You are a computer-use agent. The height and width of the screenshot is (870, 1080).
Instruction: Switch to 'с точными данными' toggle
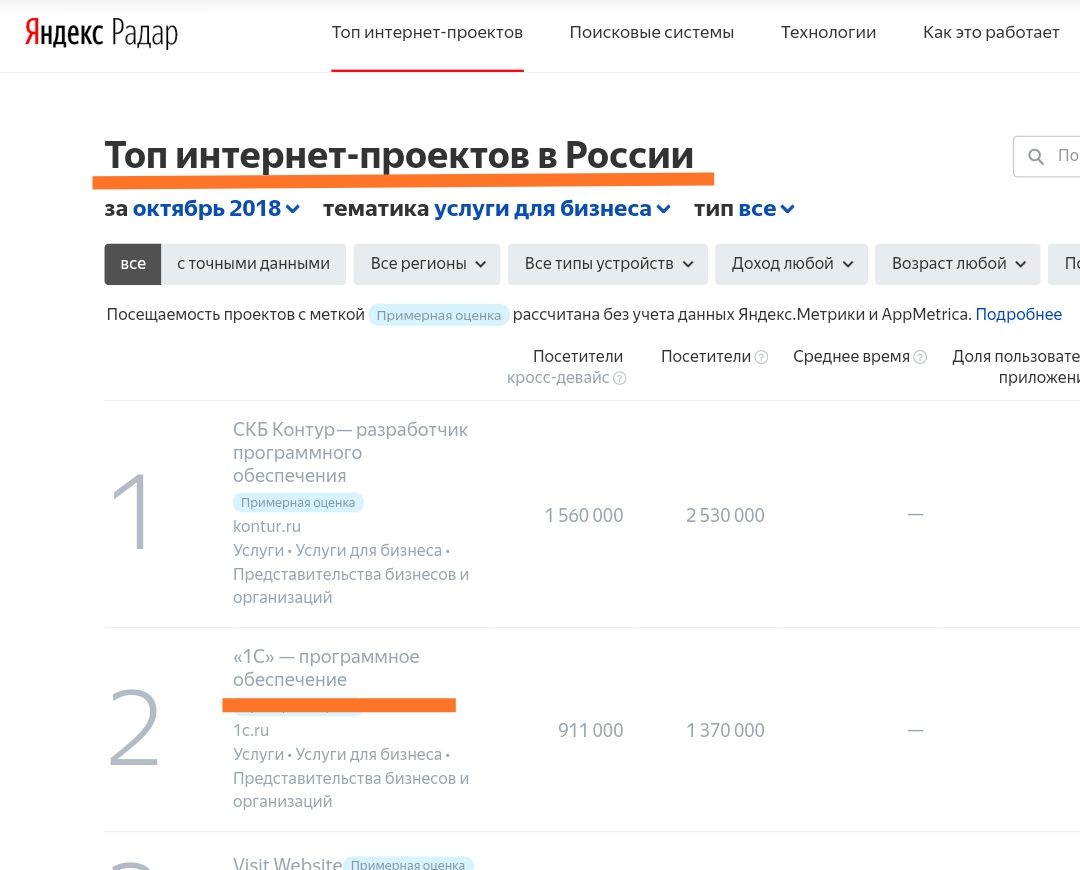coord(253,264)
